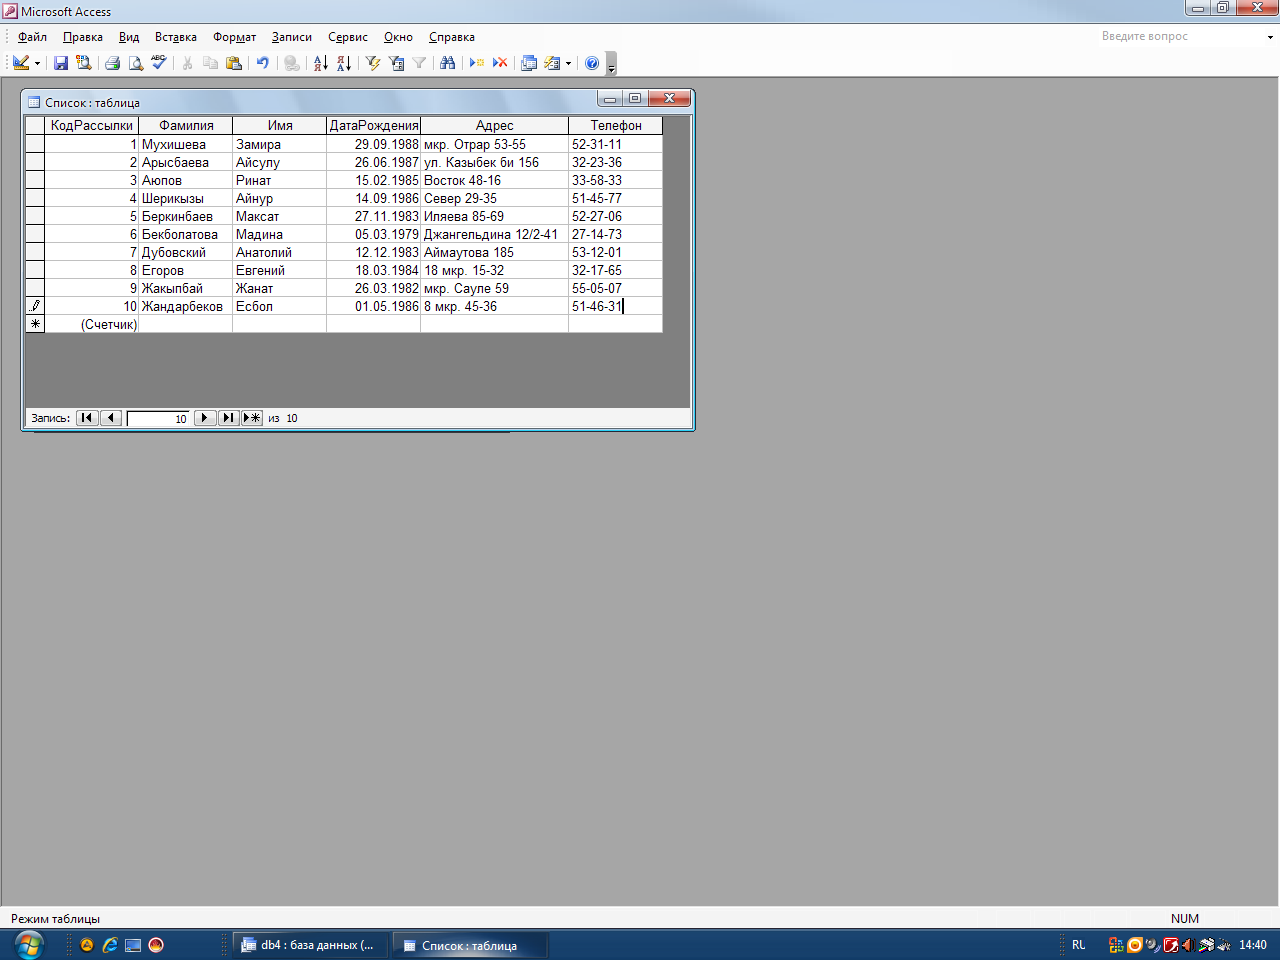Open Print Preview icon

(135, 63)
